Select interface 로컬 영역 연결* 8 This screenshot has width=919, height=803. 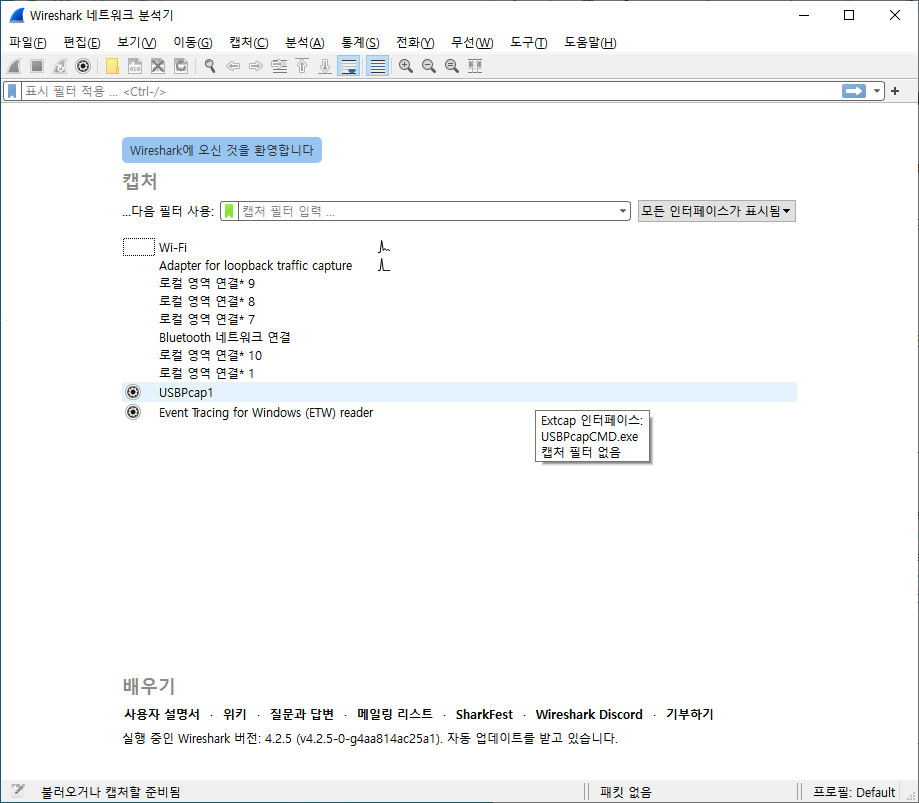click(x=460, y=301)
